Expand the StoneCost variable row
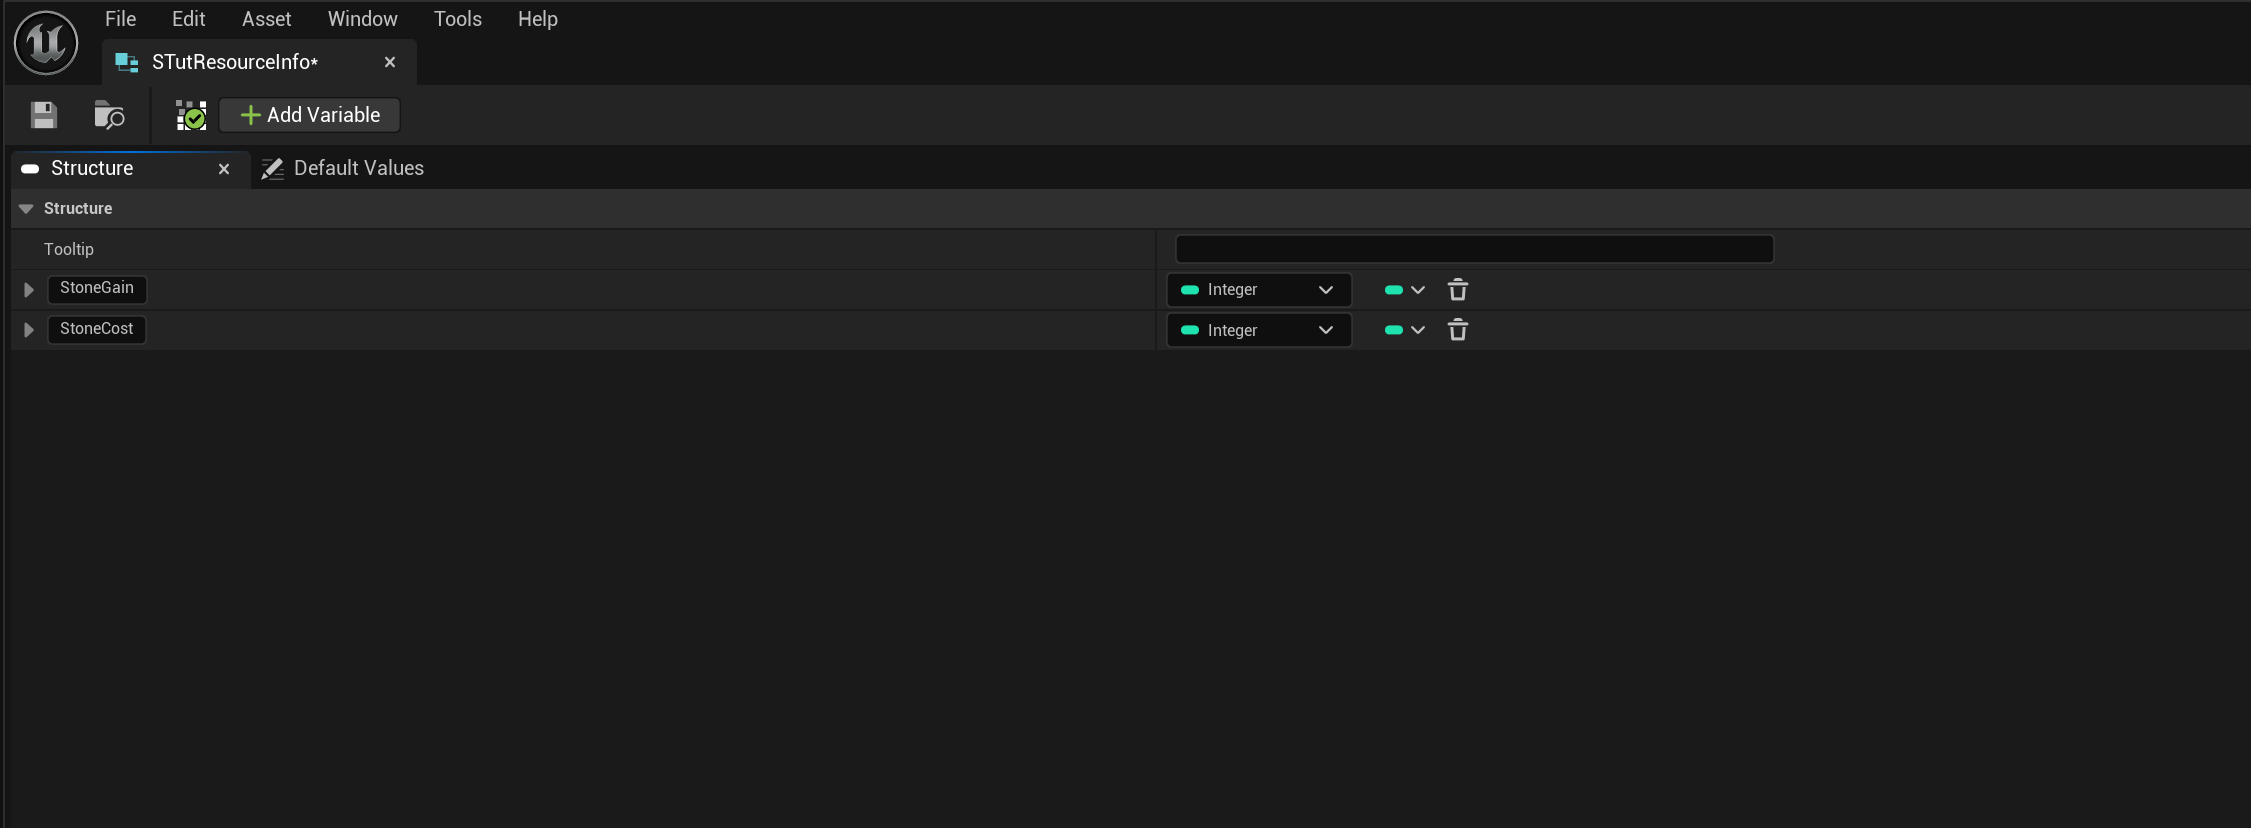The width and height of the screenshot is (2251, 828). click(x=29, y=330)
